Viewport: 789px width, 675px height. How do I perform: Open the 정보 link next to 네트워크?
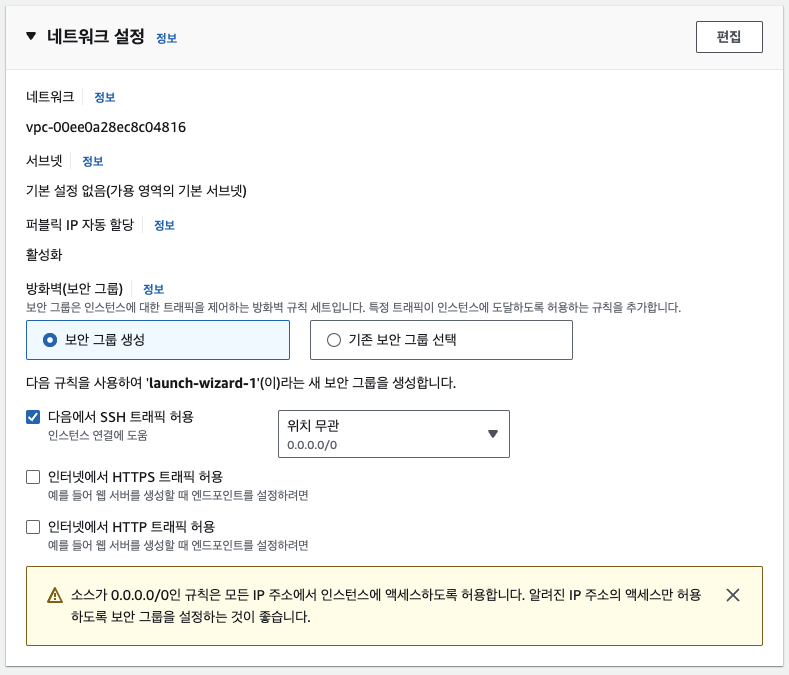point(105,97)
